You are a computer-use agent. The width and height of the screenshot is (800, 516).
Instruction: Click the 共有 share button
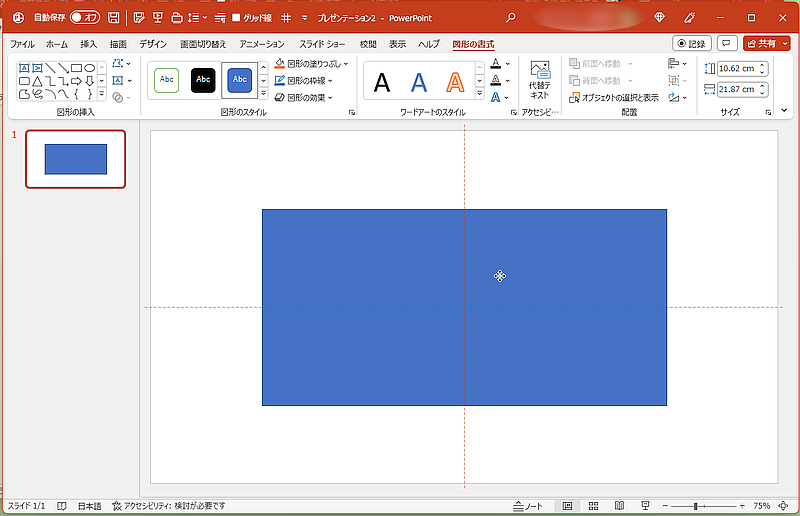(x=762, y=44)
